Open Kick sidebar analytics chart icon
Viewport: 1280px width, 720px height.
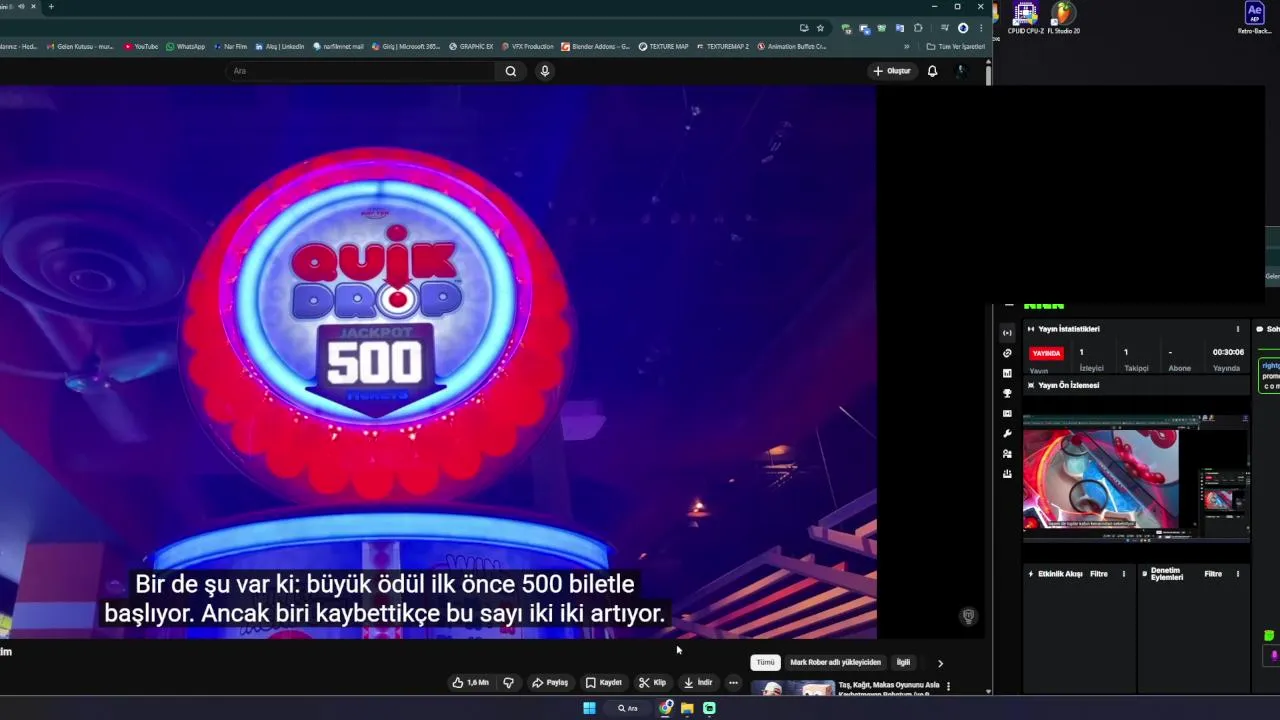(1007, 373)
